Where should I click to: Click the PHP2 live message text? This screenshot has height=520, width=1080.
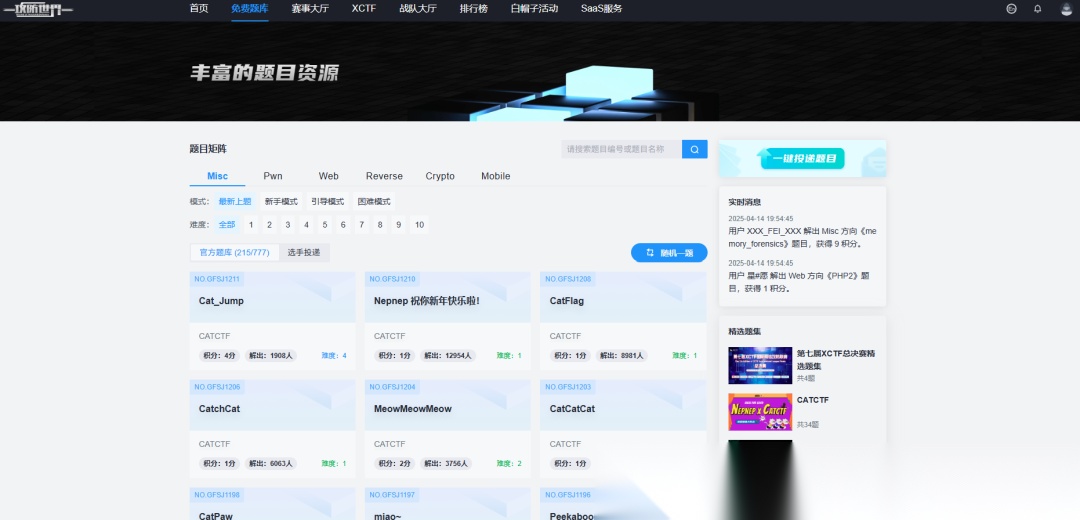click(x=800, y=282)
